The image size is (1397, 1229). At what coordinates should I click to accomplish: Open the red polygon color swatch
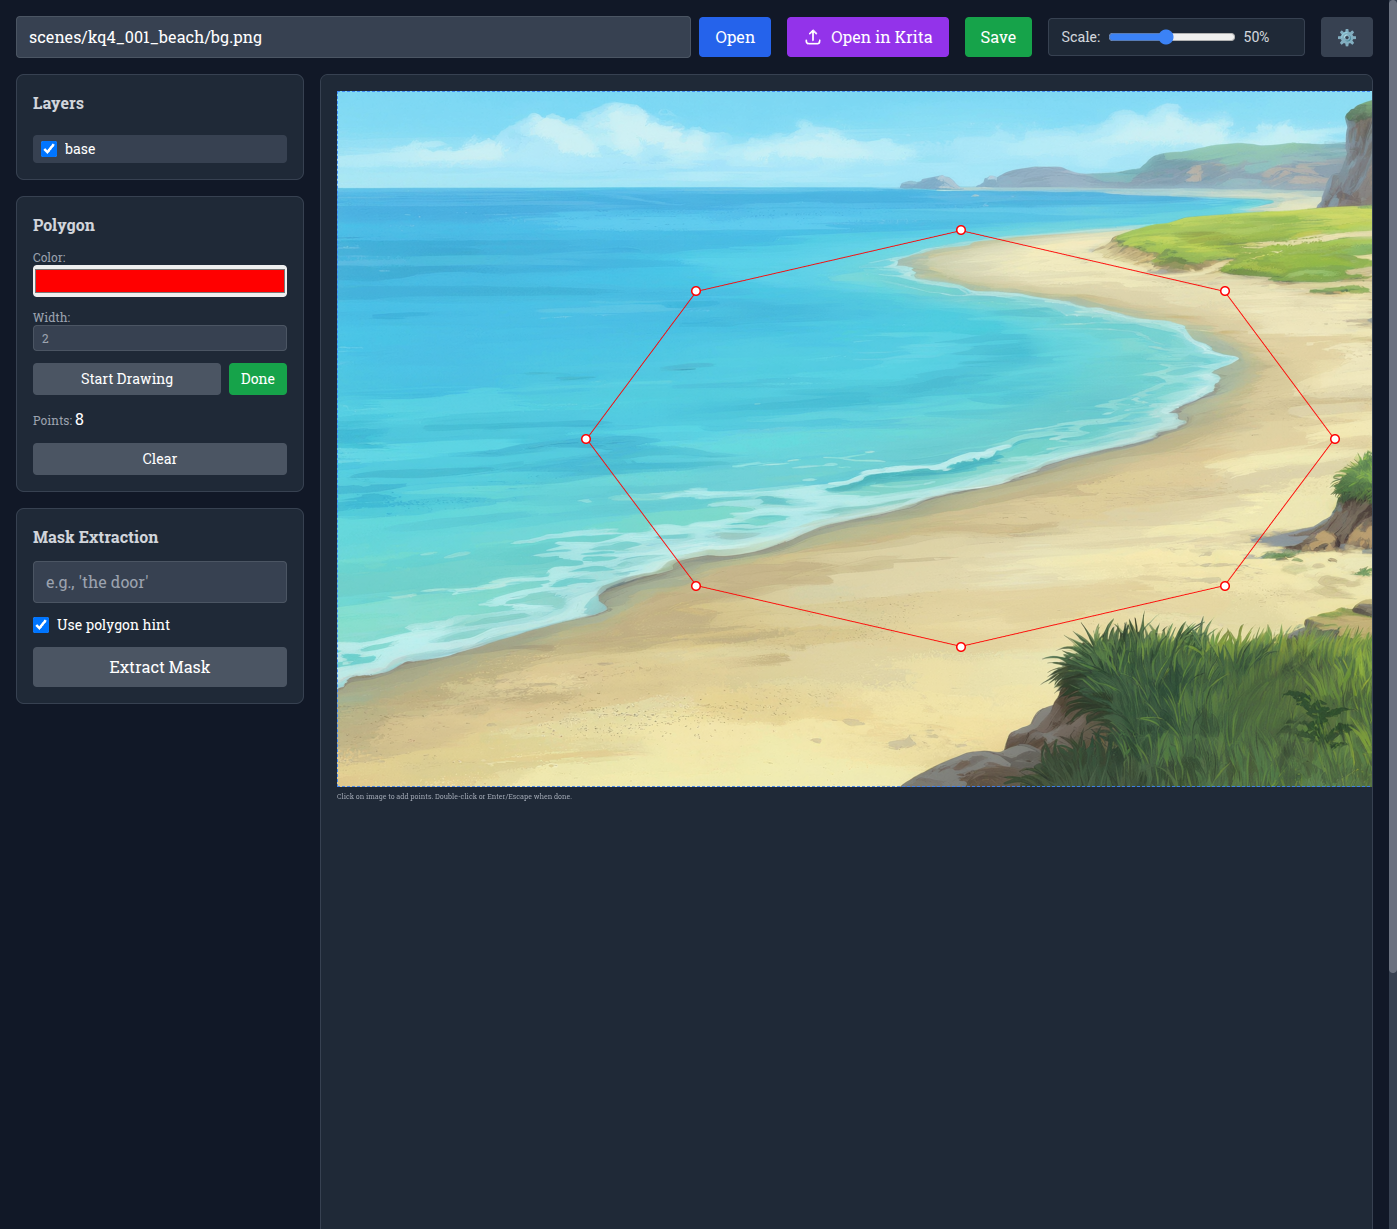tap(160, 281)
